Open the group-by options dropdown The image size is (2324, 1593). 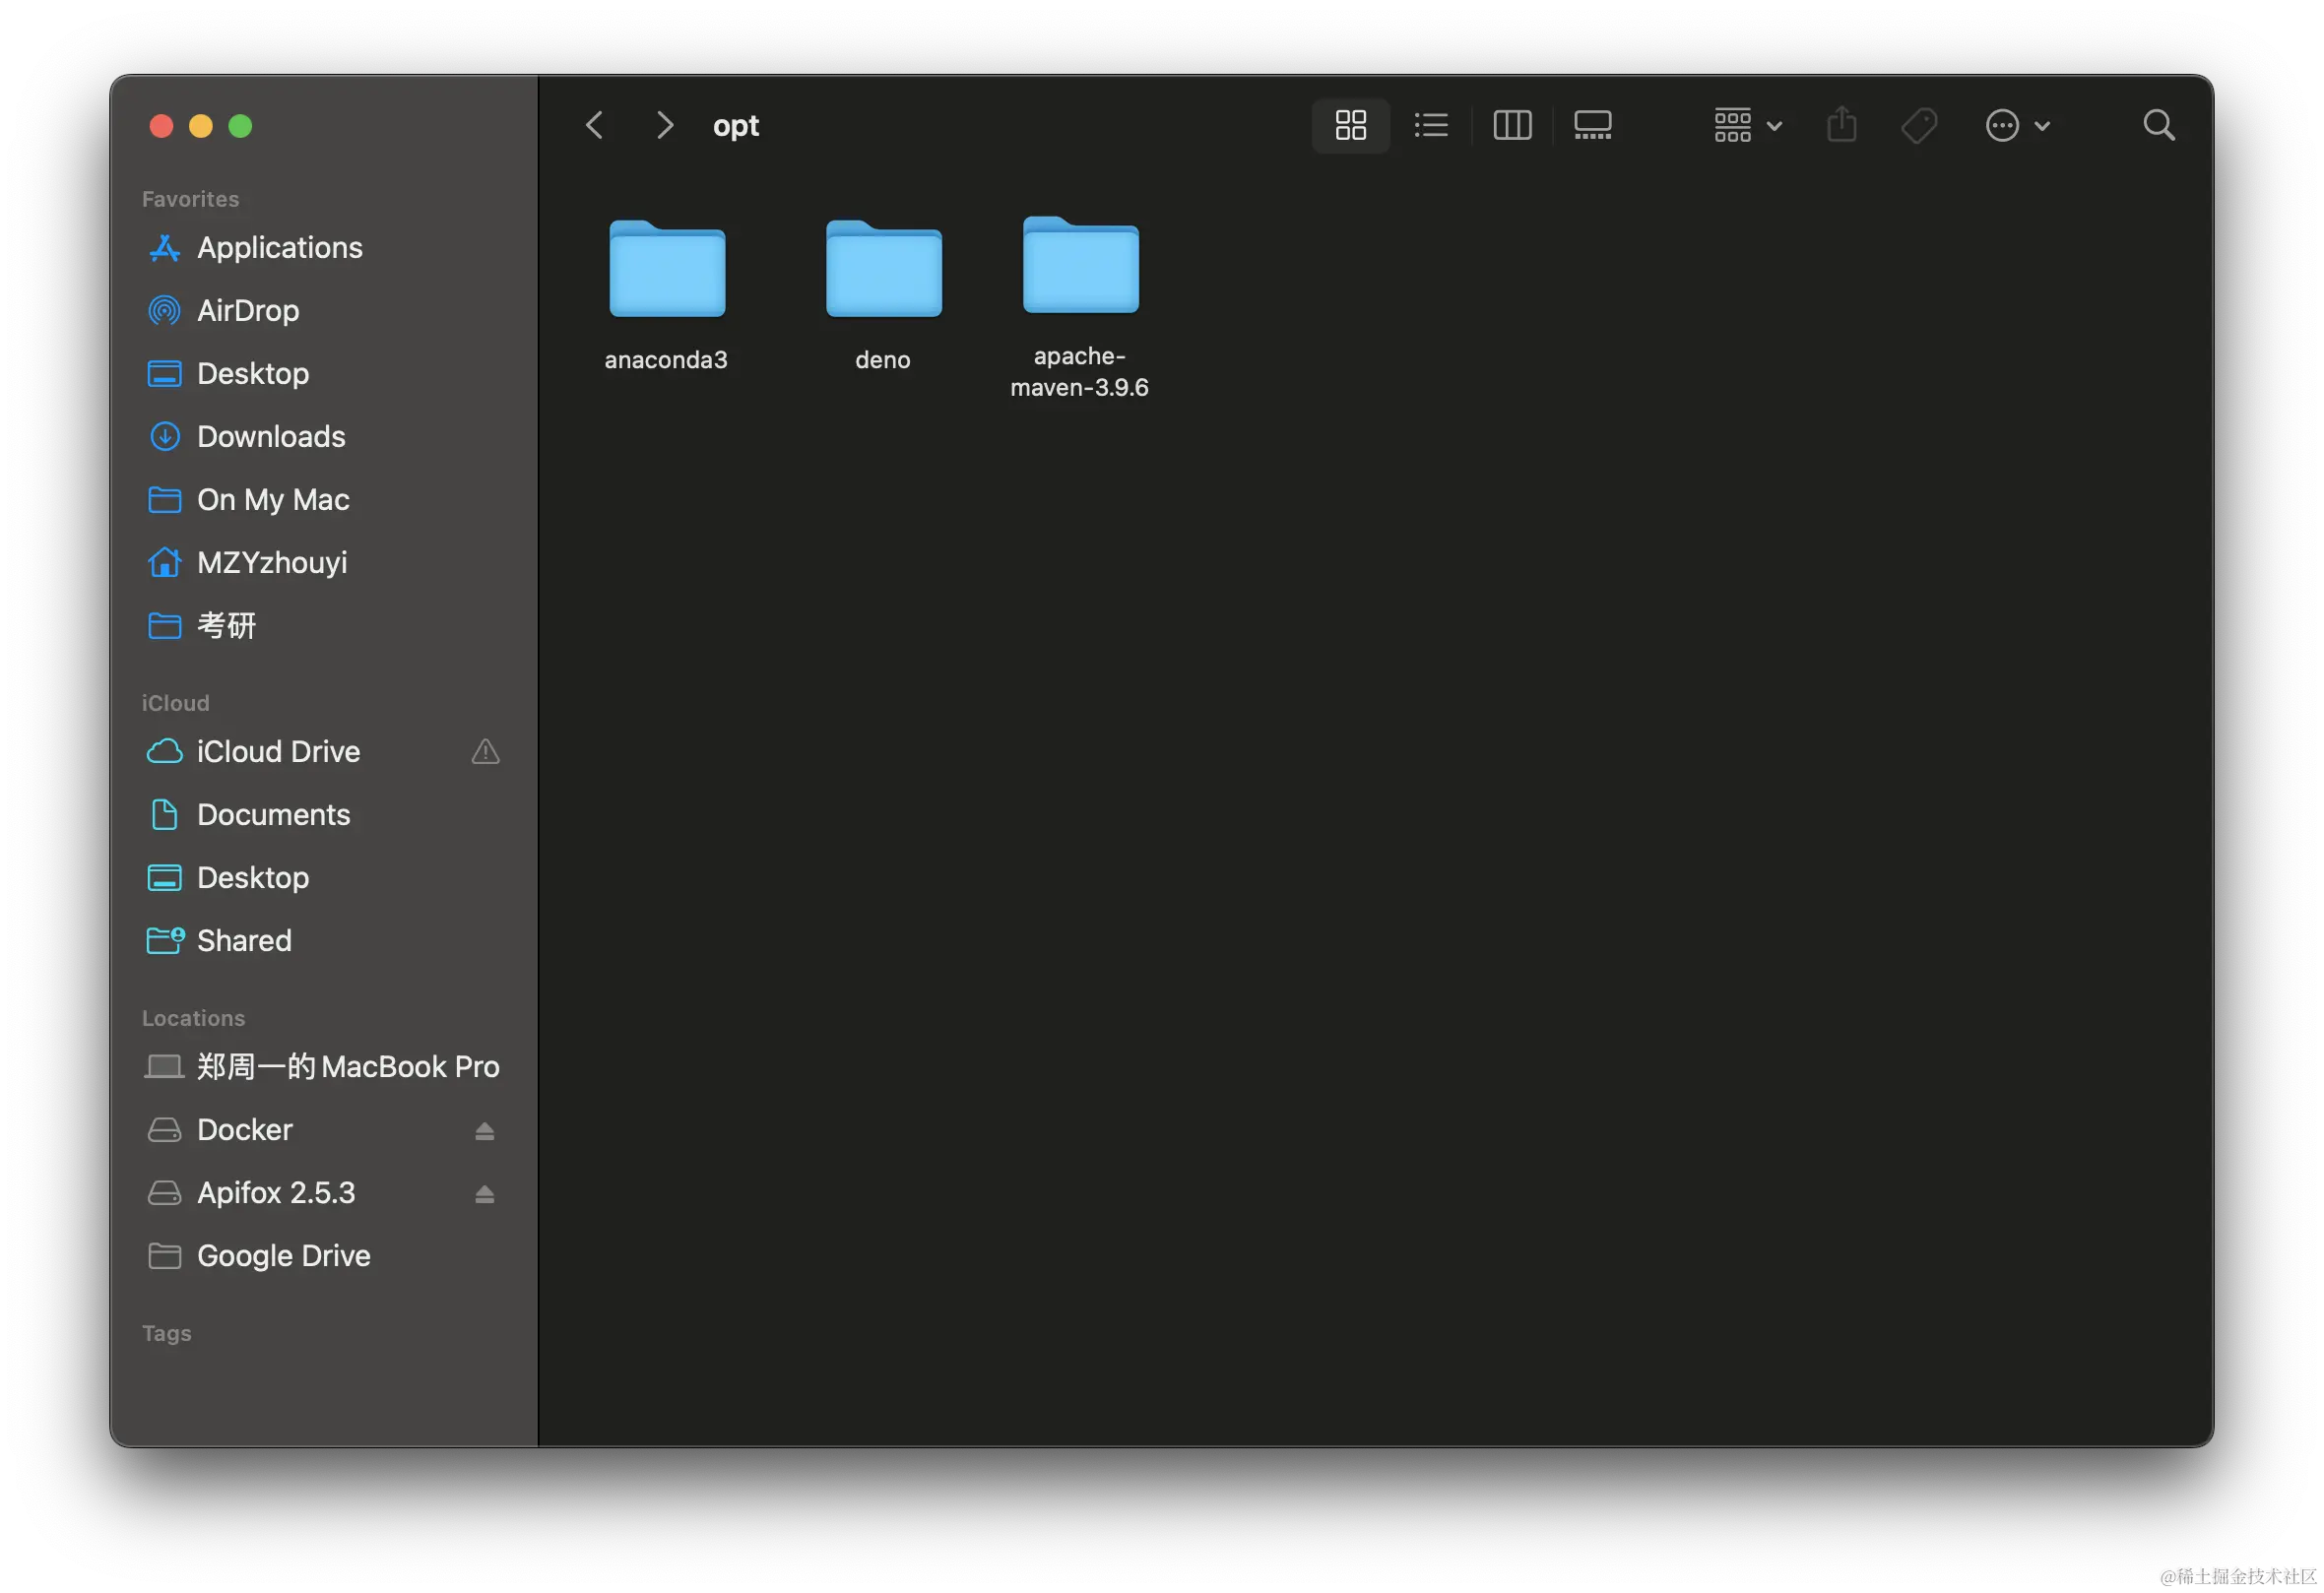1747,125
